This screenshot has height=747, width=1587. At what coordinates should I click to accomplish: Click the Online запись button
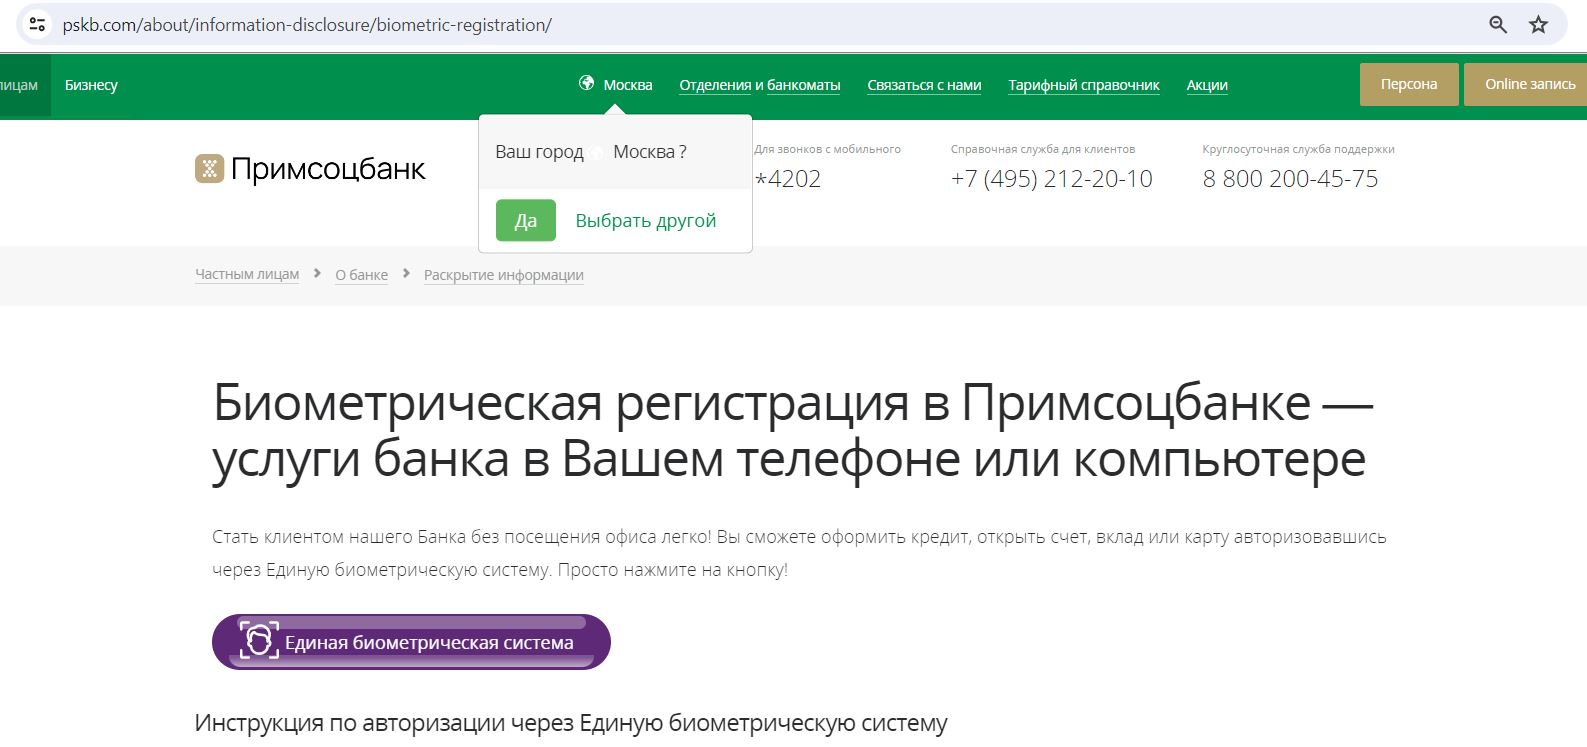tap(1526, 84)
